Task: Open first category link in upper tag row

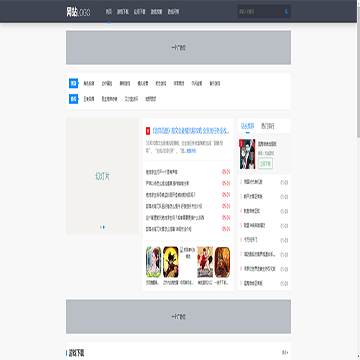Action: pos(89,83)
